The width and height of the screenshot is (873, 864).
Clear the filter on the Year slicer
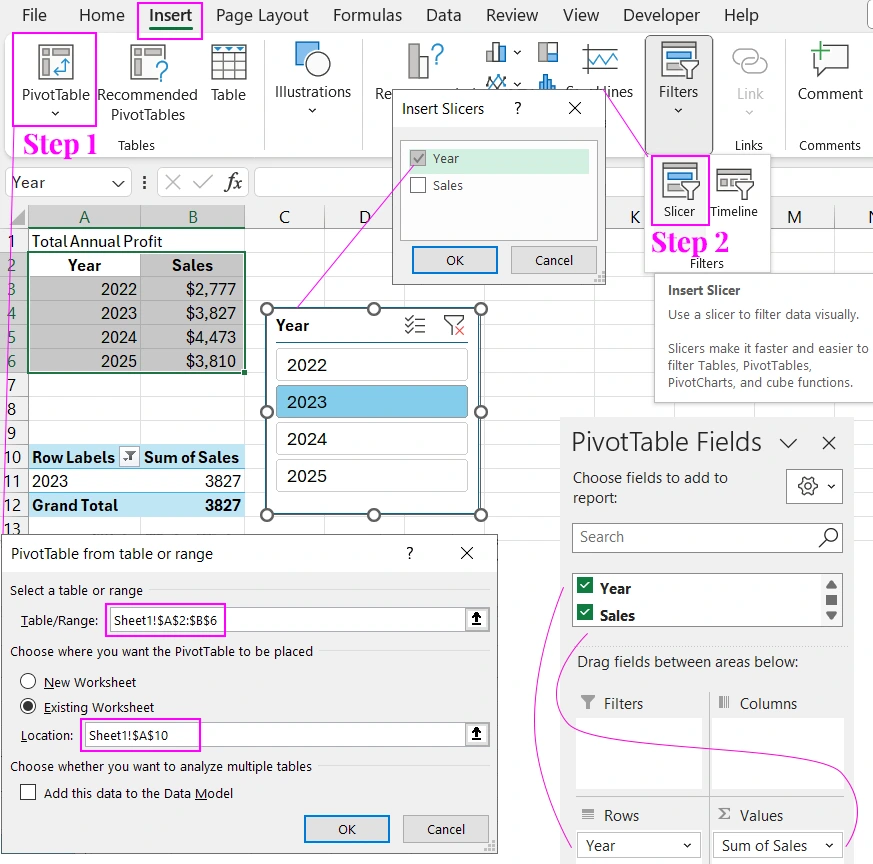(458, 325)
